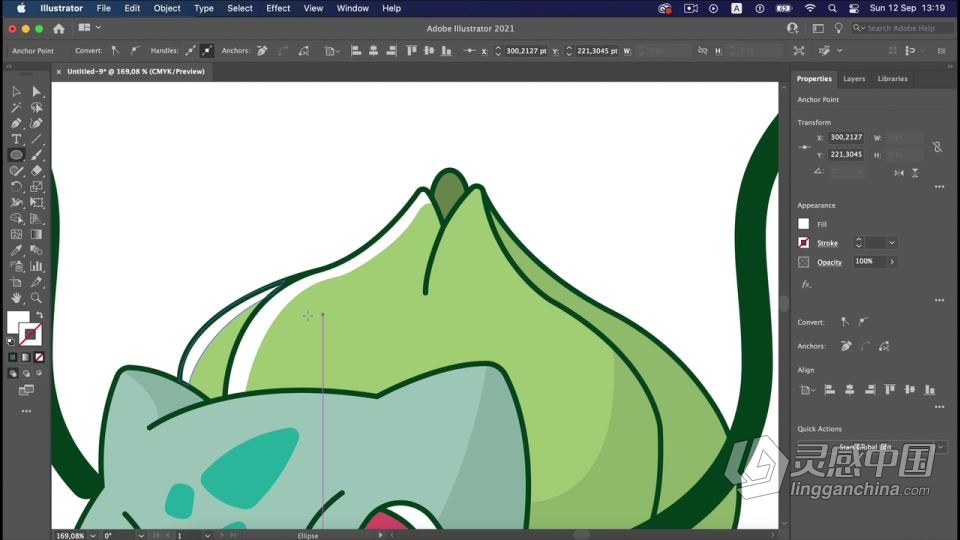Expand Opacity slider arrow in Properties
The height and width of the screenshot is (540, 960).
pyautogui.click(x=892, y=261)
